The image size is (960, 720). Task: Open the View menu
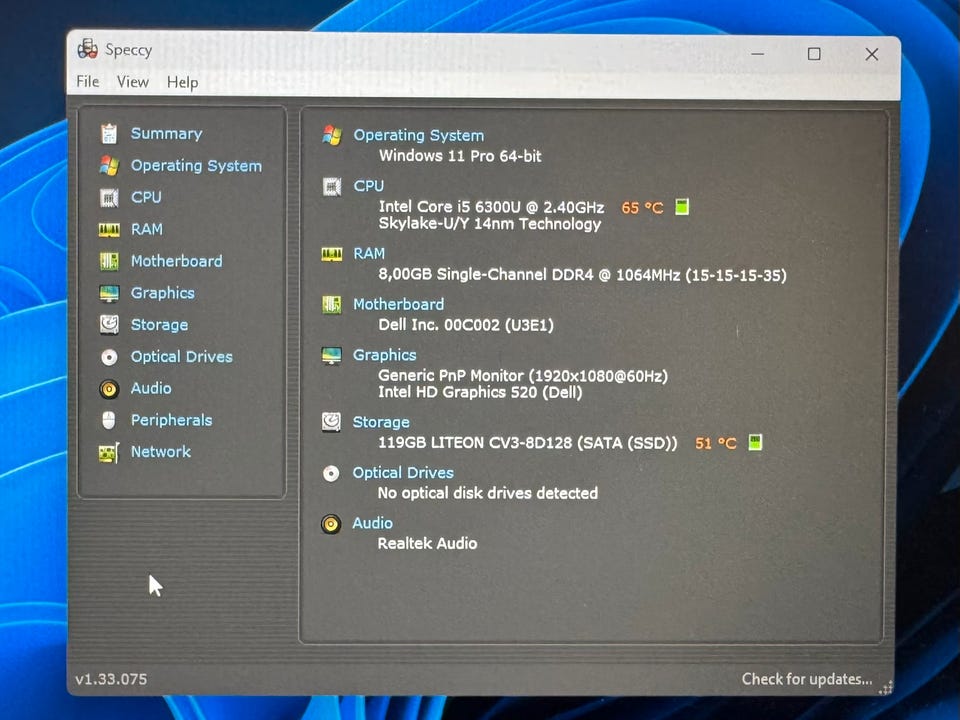132,82
